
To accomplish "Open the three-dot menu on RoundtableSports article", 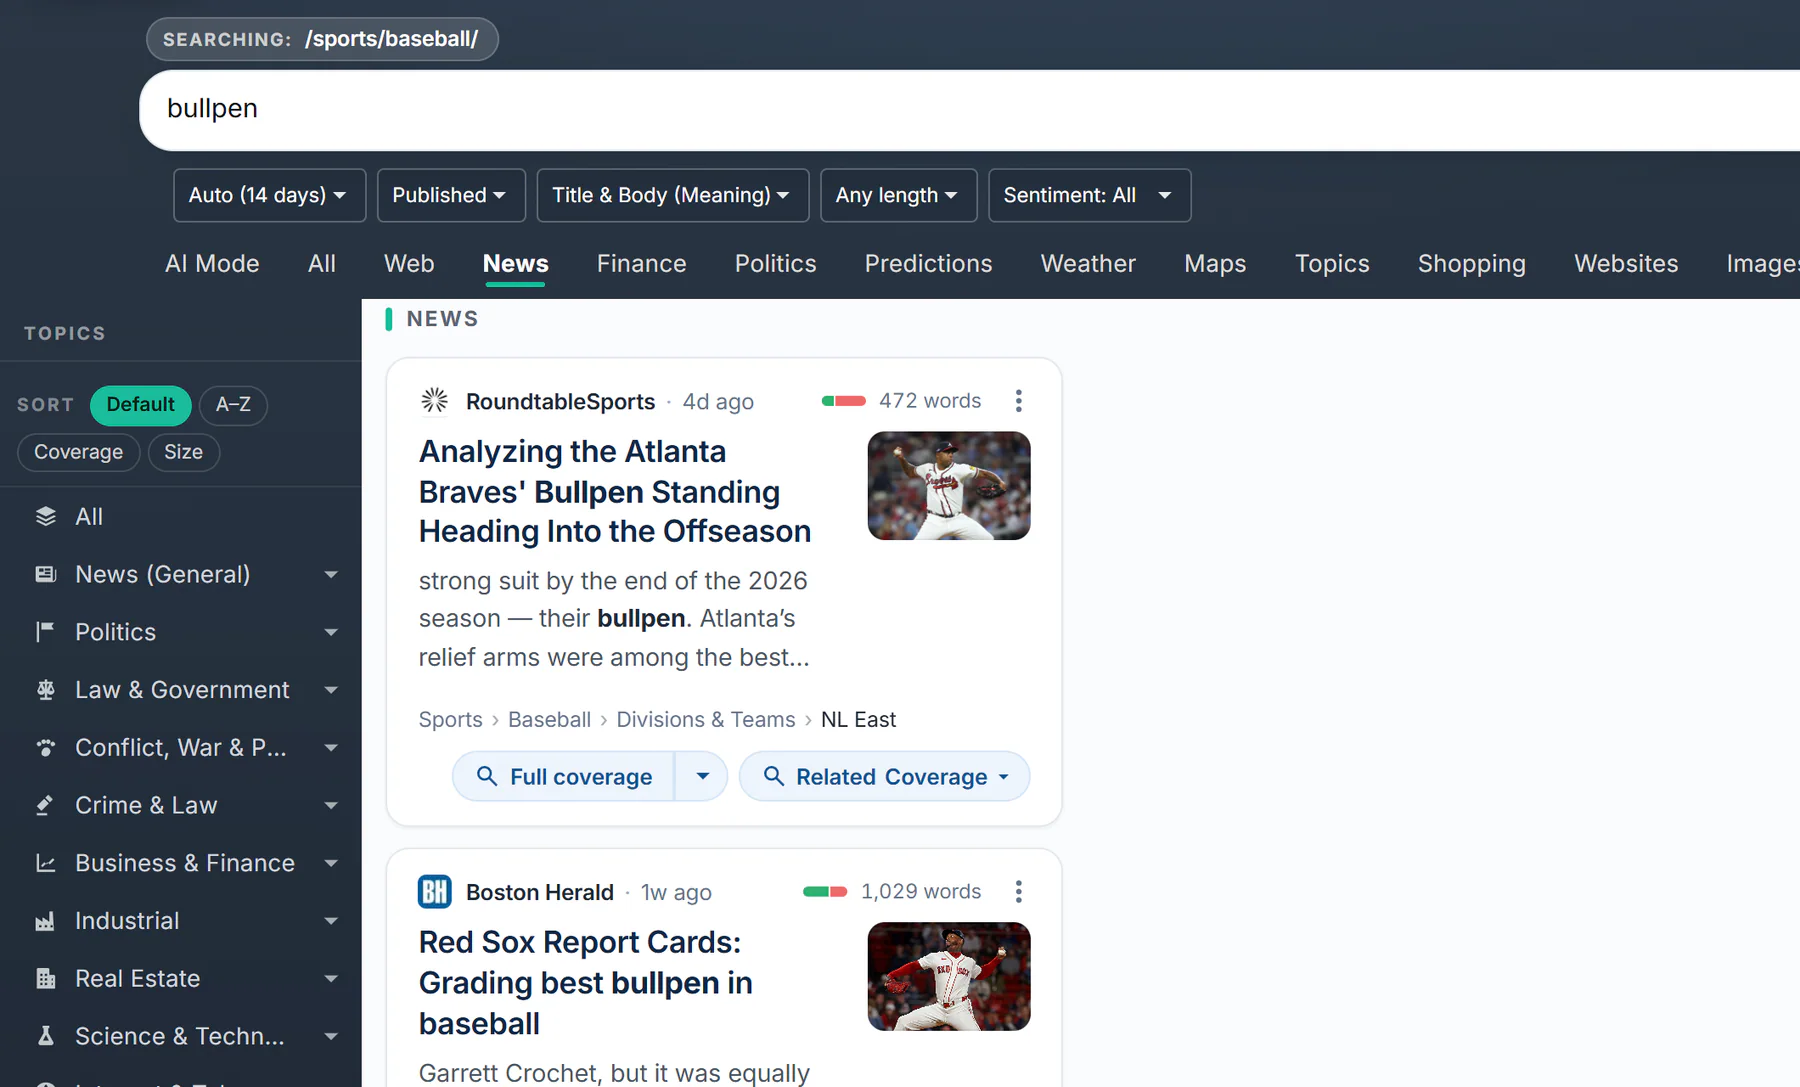I will coord(1018,401).
